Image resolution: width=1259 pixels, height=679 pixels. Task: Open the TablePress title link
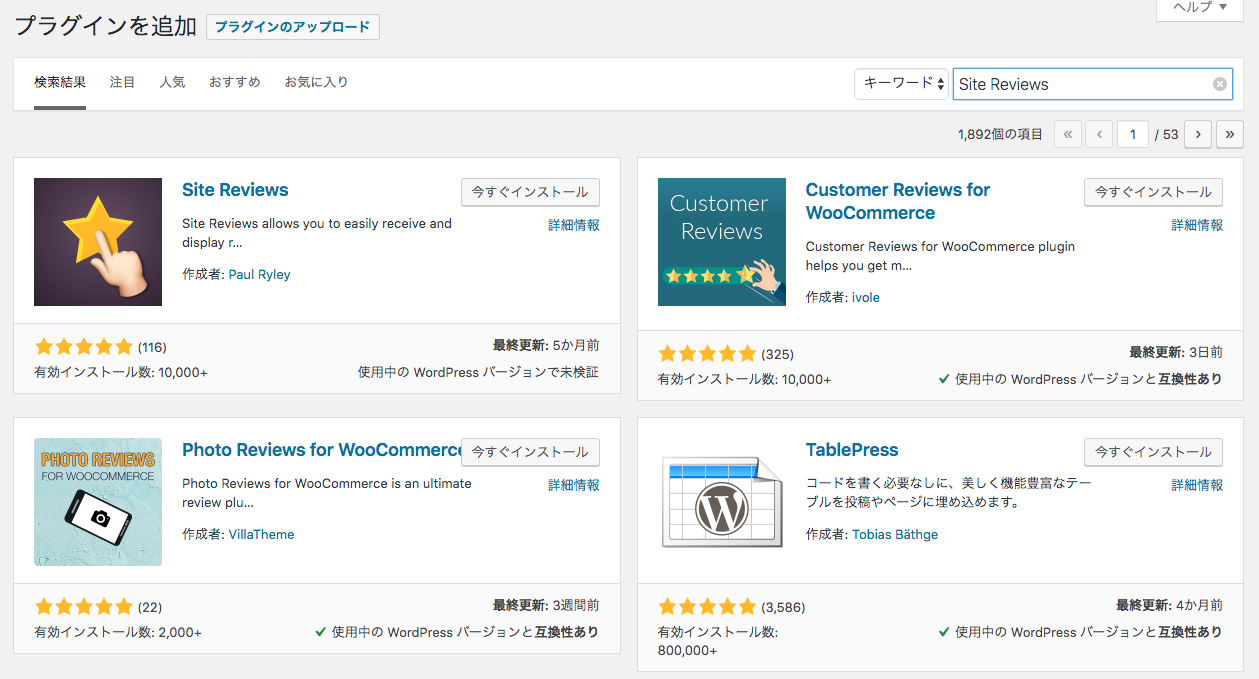(x=852, y=450)
